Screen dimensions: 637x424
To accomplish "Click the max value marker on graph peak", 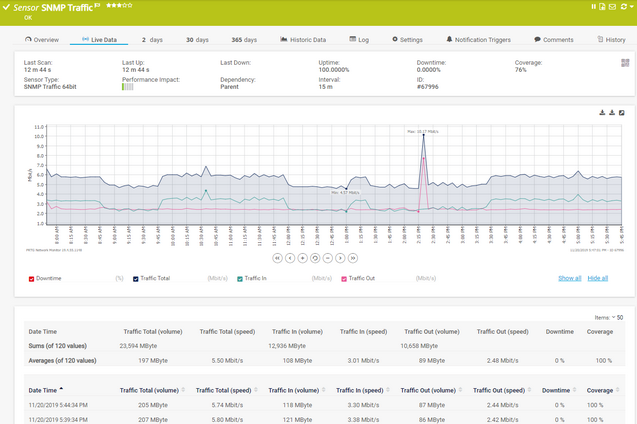I will pyautogui.click(x=423, y=134).
